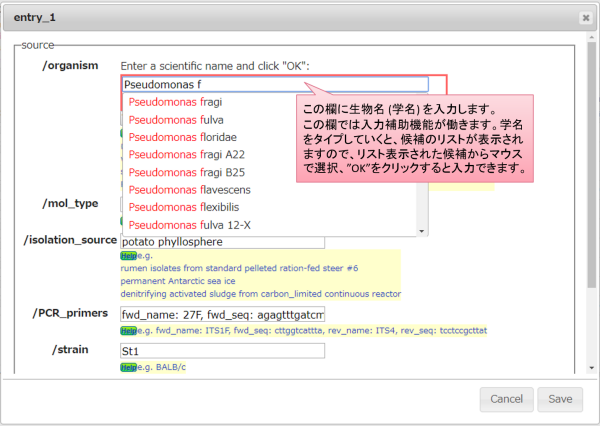Click example text "rumen isolates from standard pelleted"

pos(199,268)
